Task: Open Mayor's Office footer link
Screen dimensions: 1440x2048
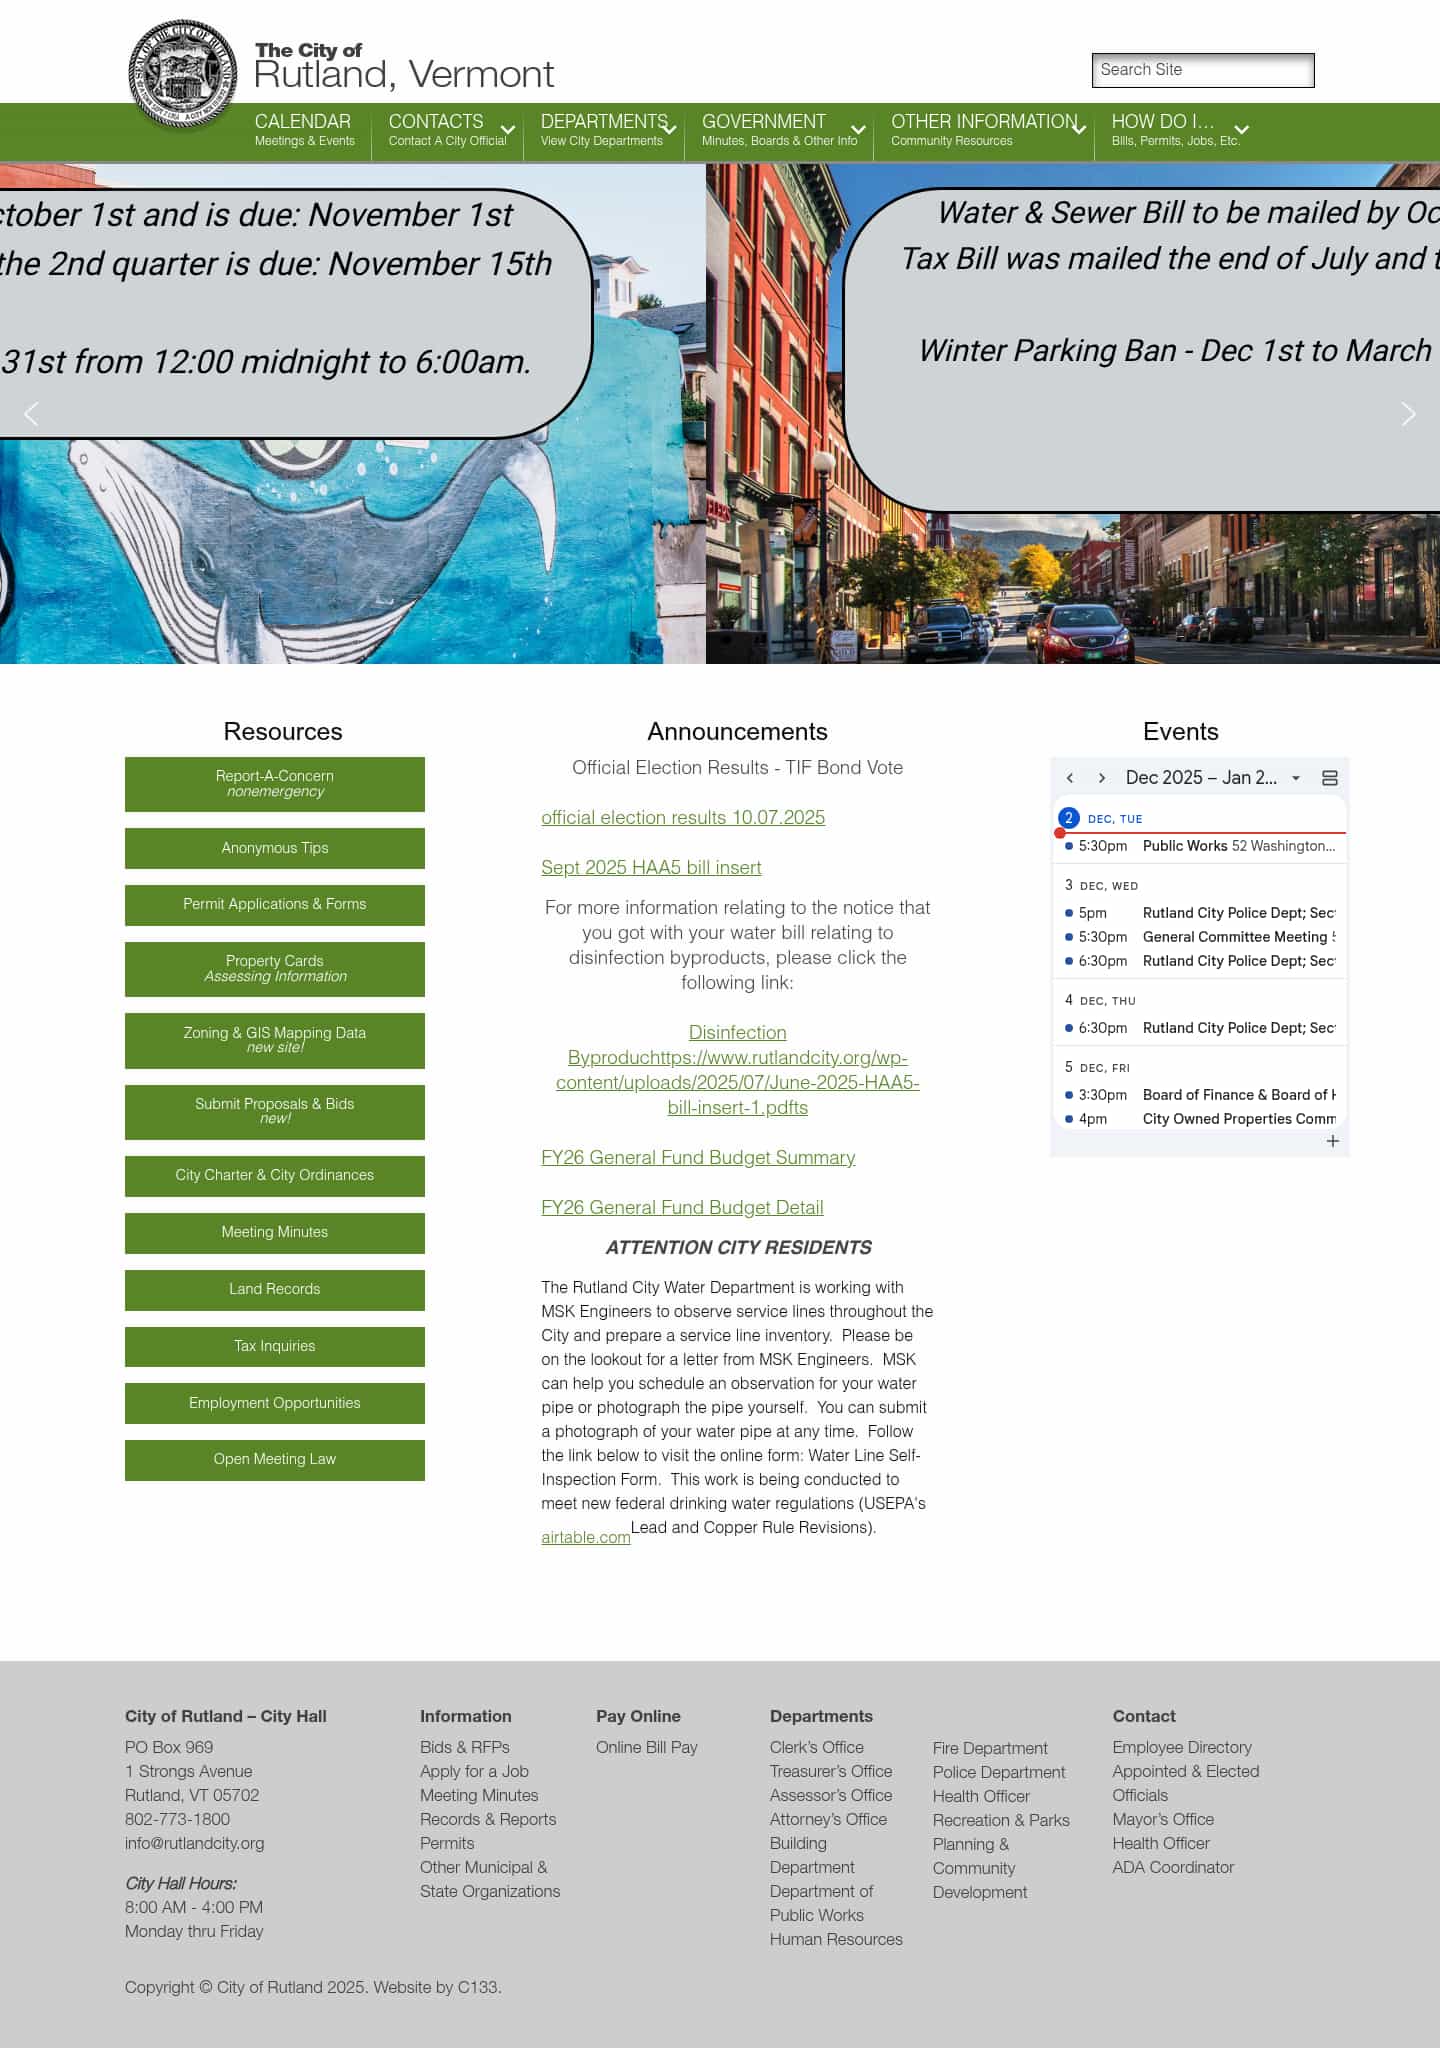Action: click(x=1163, y=1819)
